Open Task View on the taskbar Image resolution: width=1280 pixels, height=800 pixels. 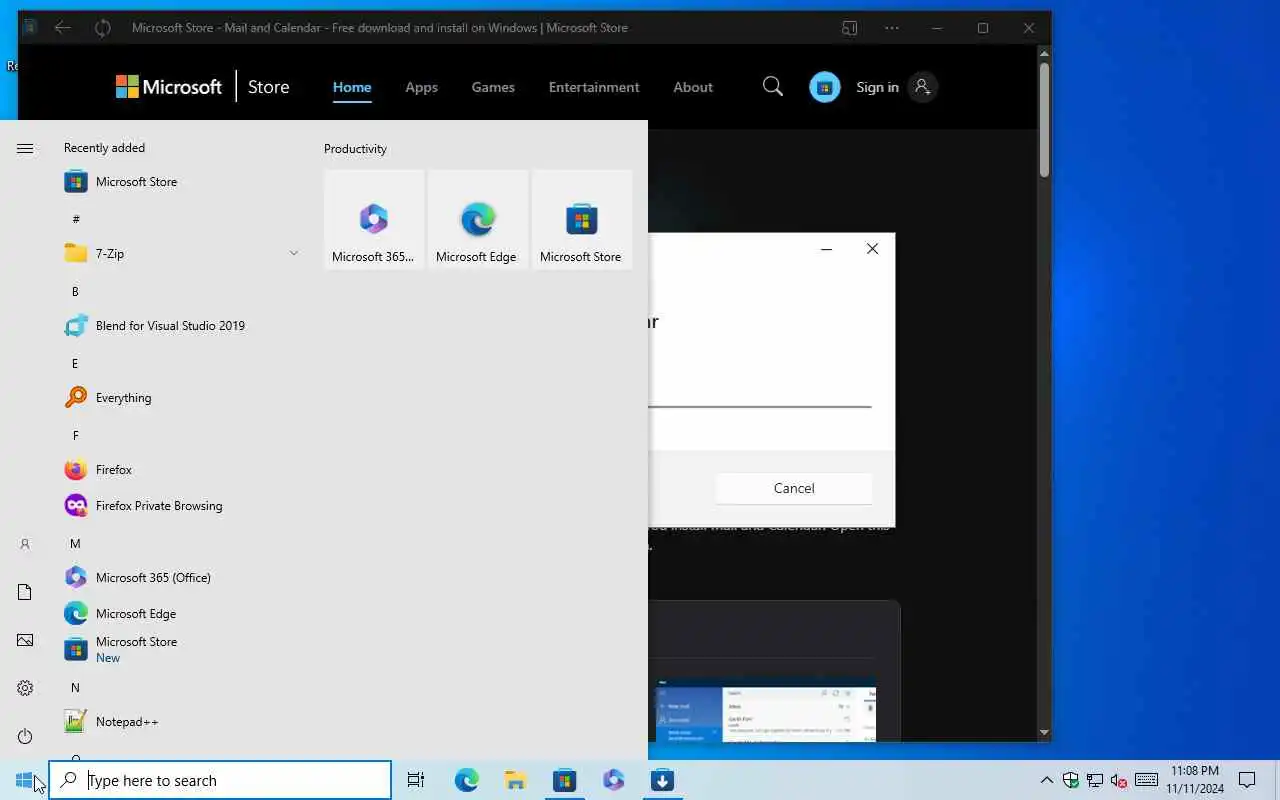pos(416,780)
